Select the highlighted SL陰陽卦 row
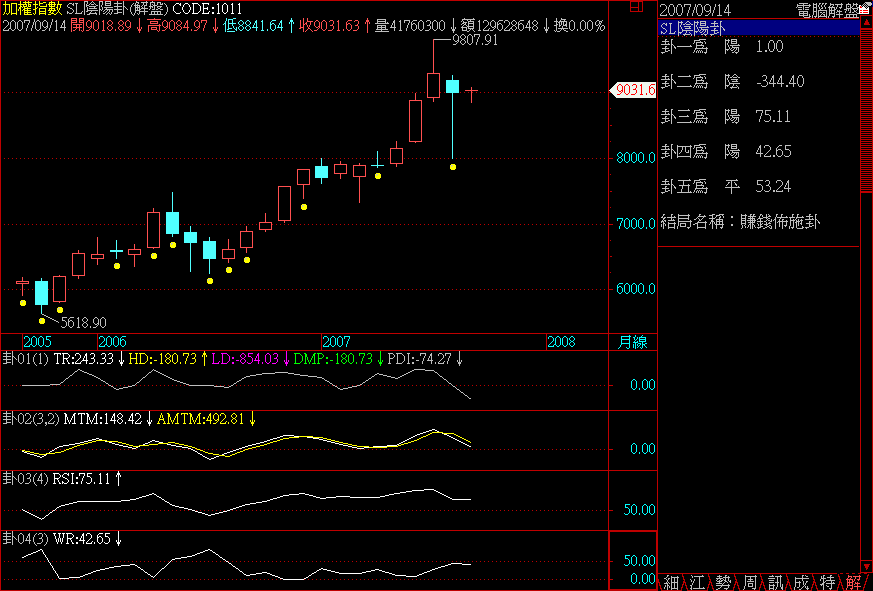This screenshot has width=873, height=591. click(x=758, y=28)
